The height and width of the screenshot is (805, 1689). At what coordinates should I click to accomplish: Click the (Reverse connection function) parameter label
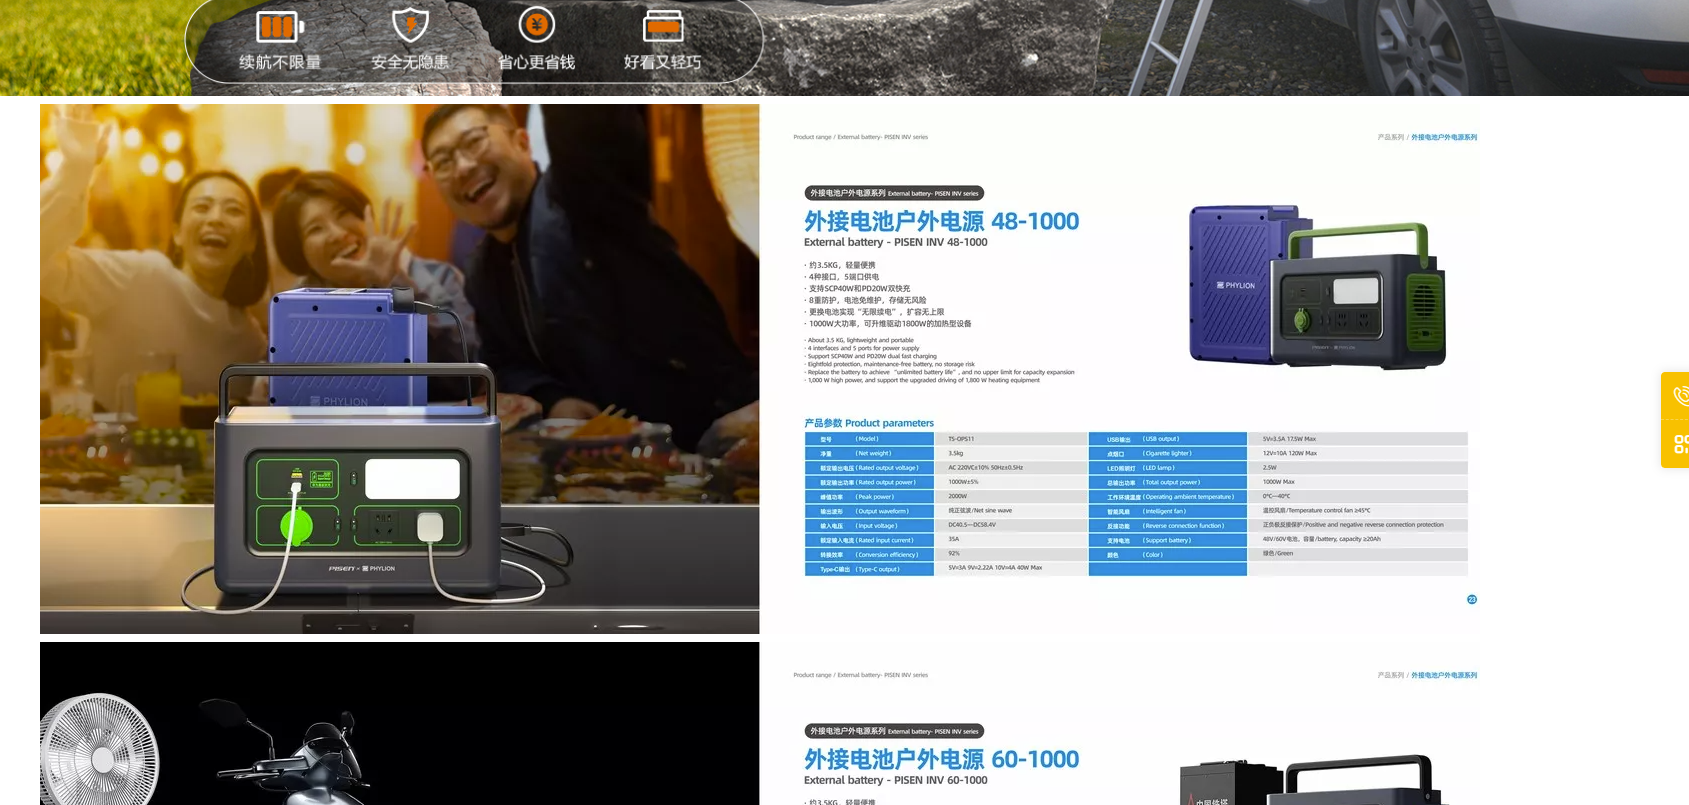1183,525
